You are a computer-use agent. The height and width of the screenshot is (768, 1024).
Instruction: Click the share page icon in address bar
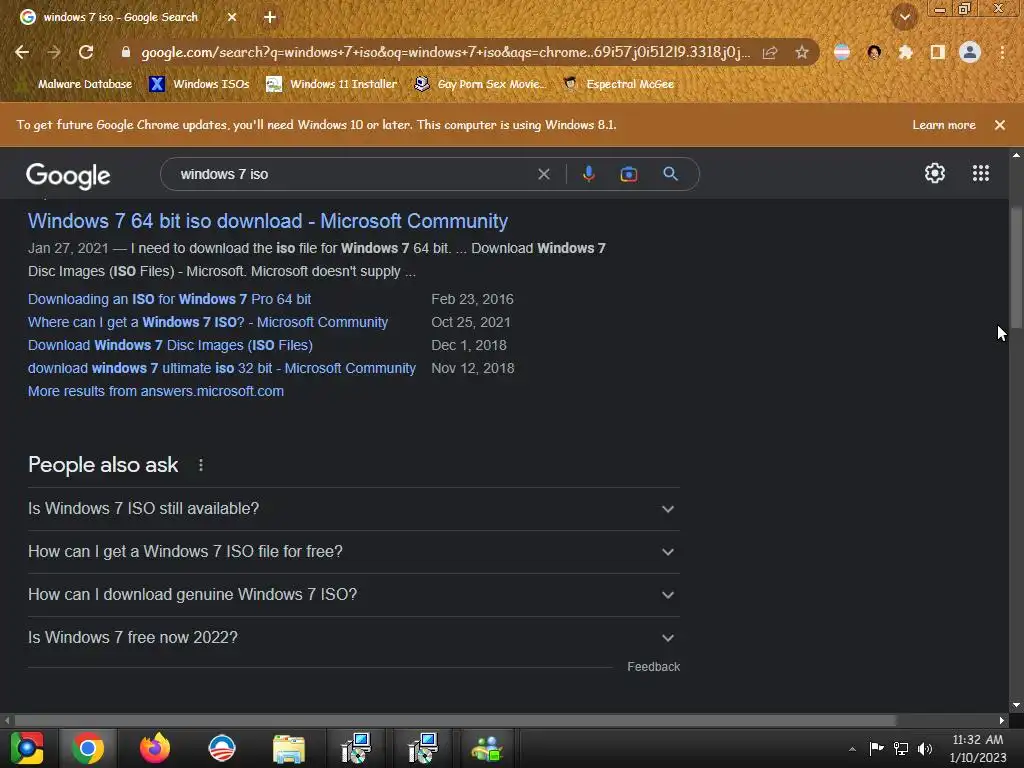click(x=770, y=52)
